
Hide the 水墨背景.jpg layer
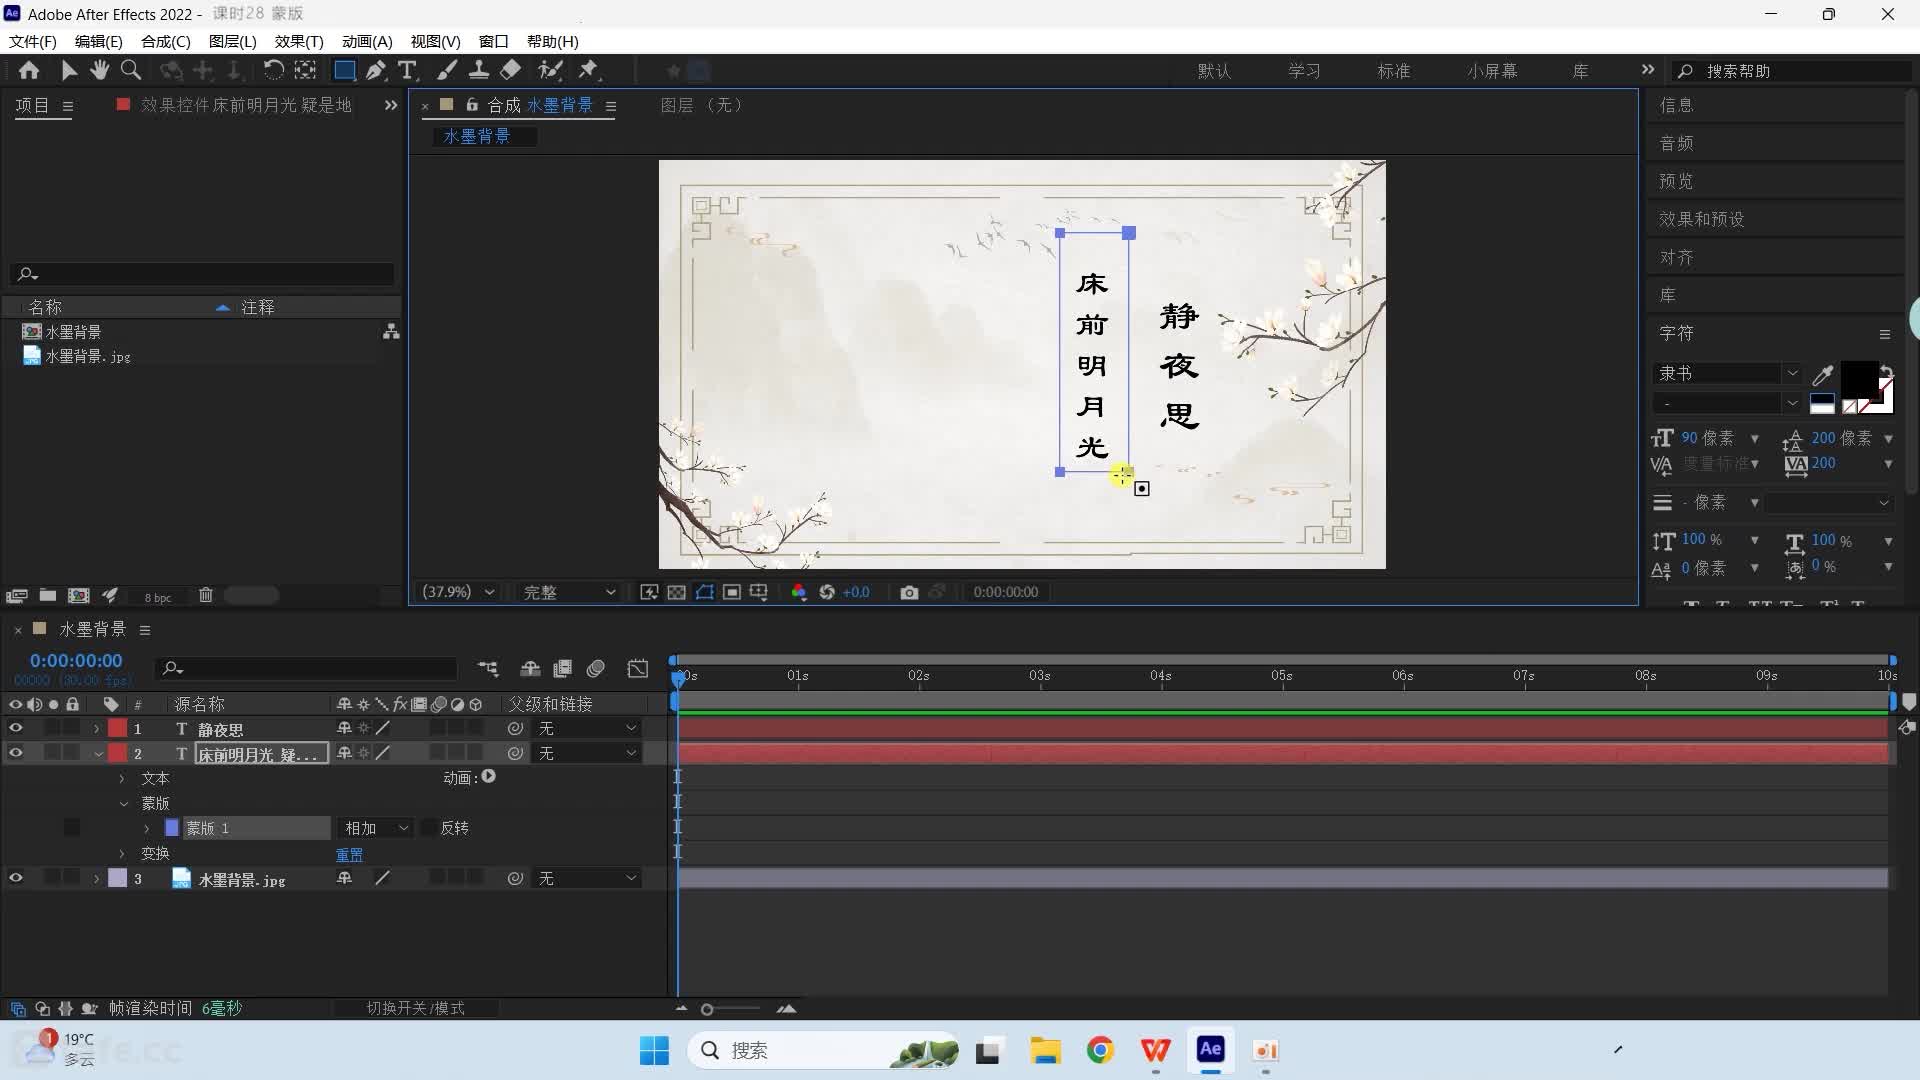[x=15, y=878]
